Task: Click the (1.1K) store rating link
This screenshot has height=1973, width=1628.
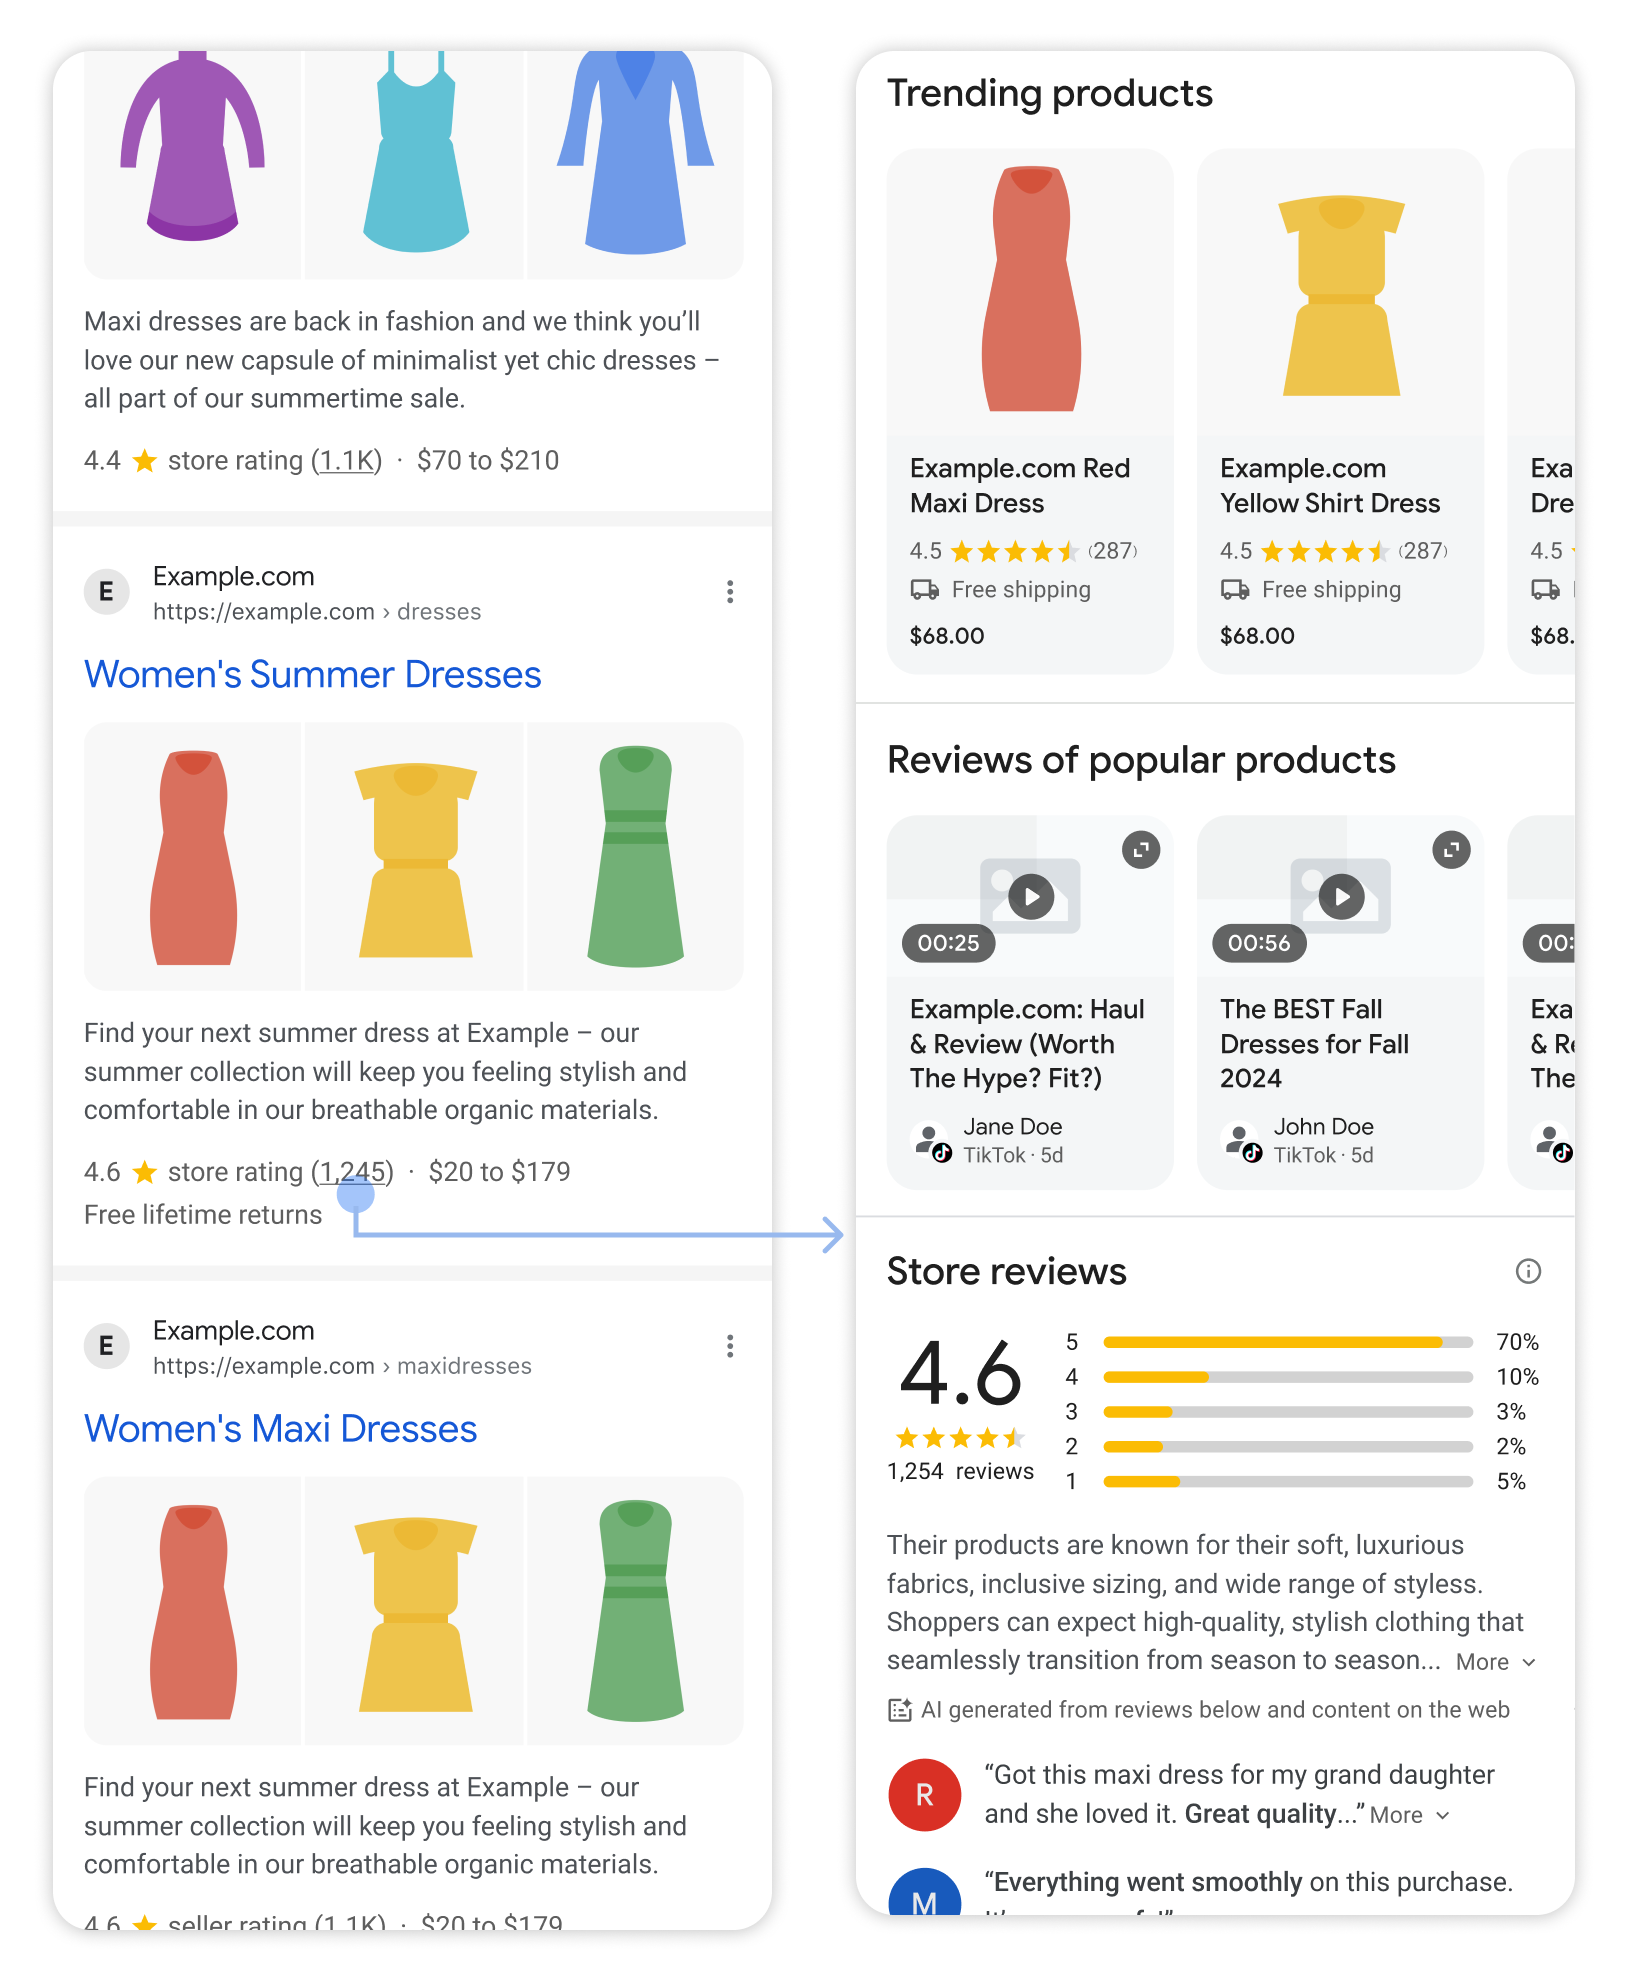Action: (x=346, y=460)
